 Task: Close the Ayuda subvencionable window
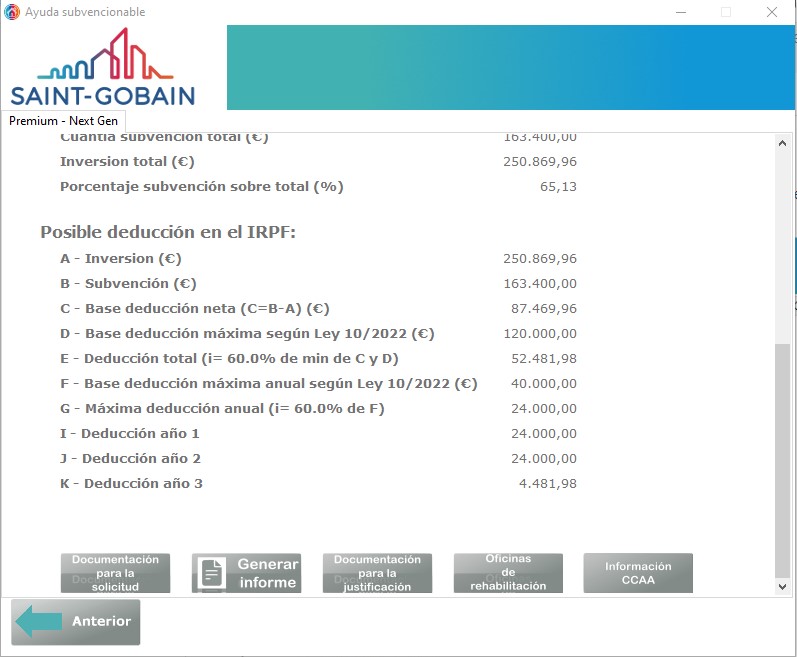[772, 12]
